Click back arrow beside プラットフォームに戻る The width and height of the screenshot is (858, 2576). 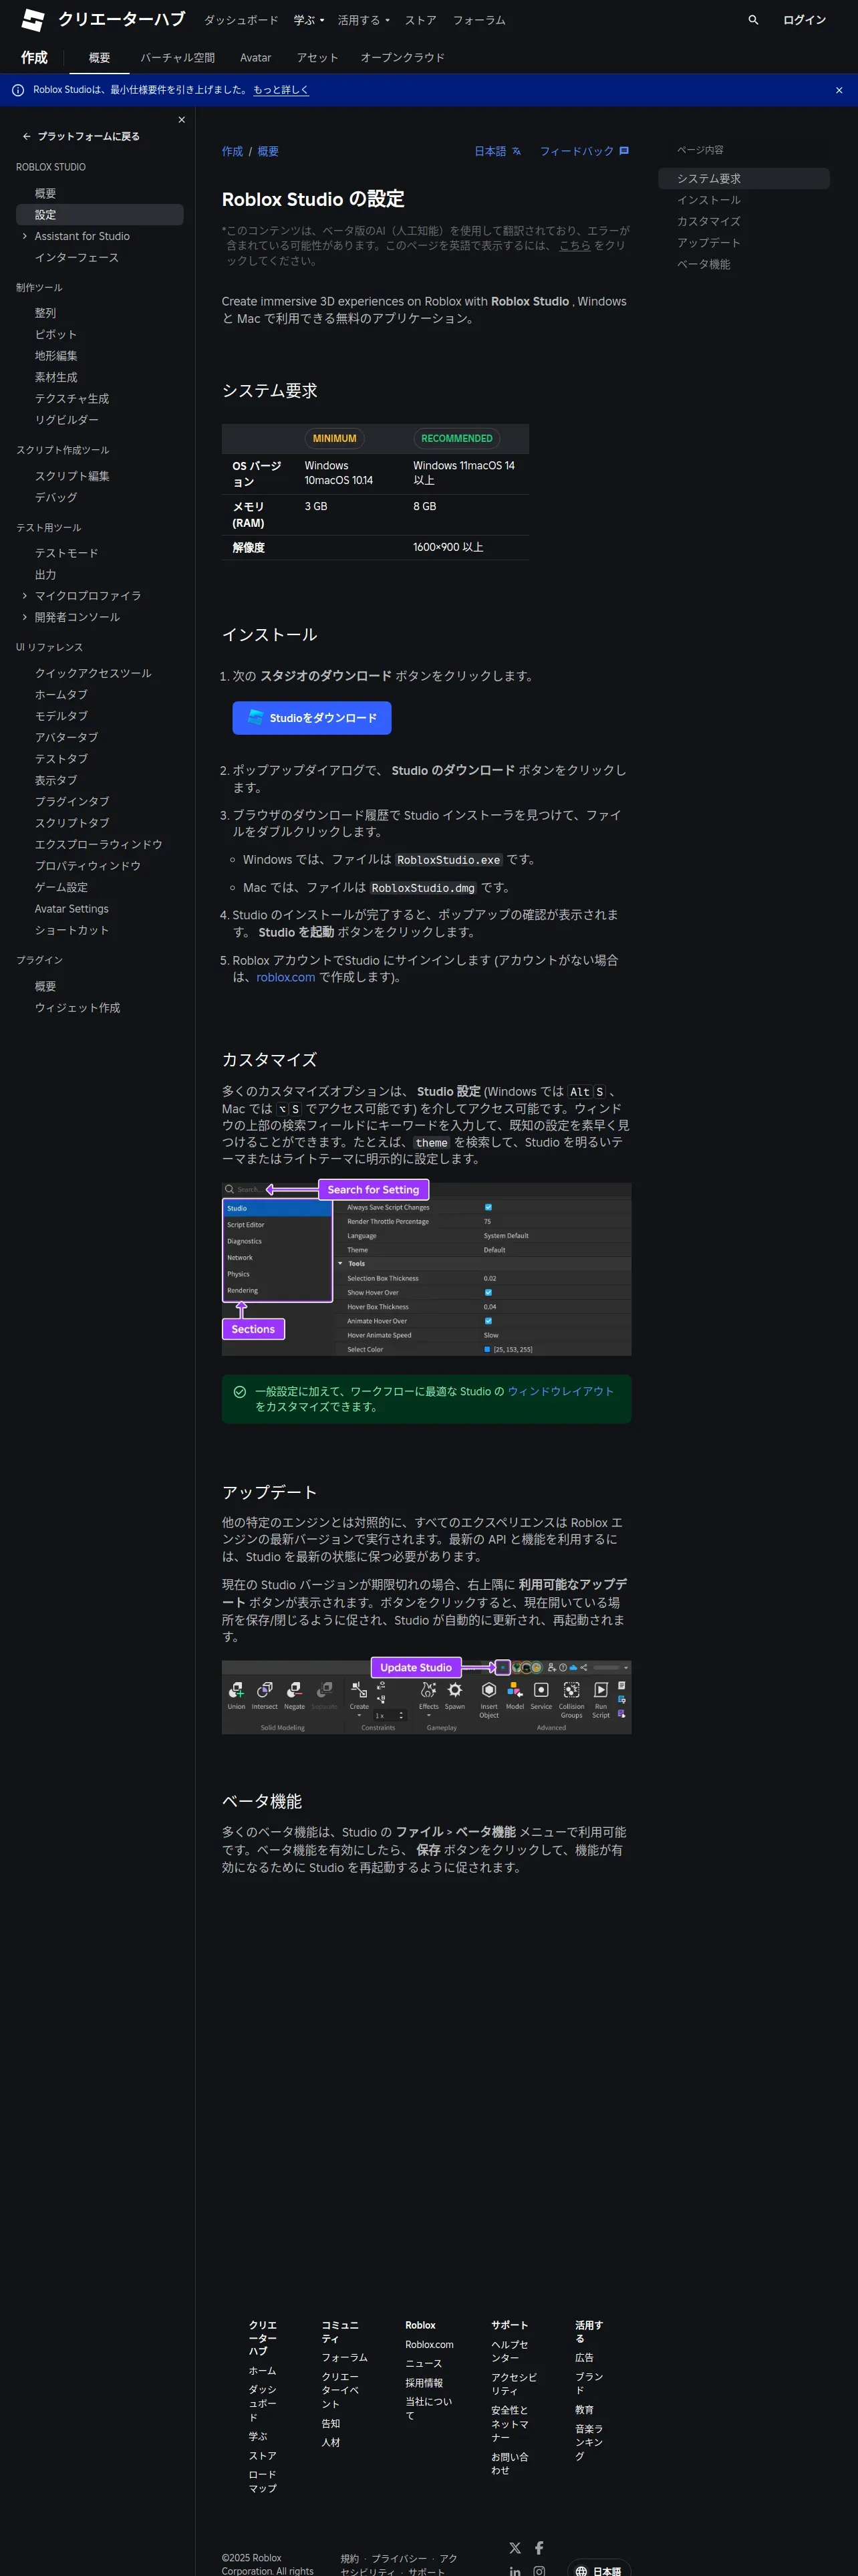(x=26, y=136)
